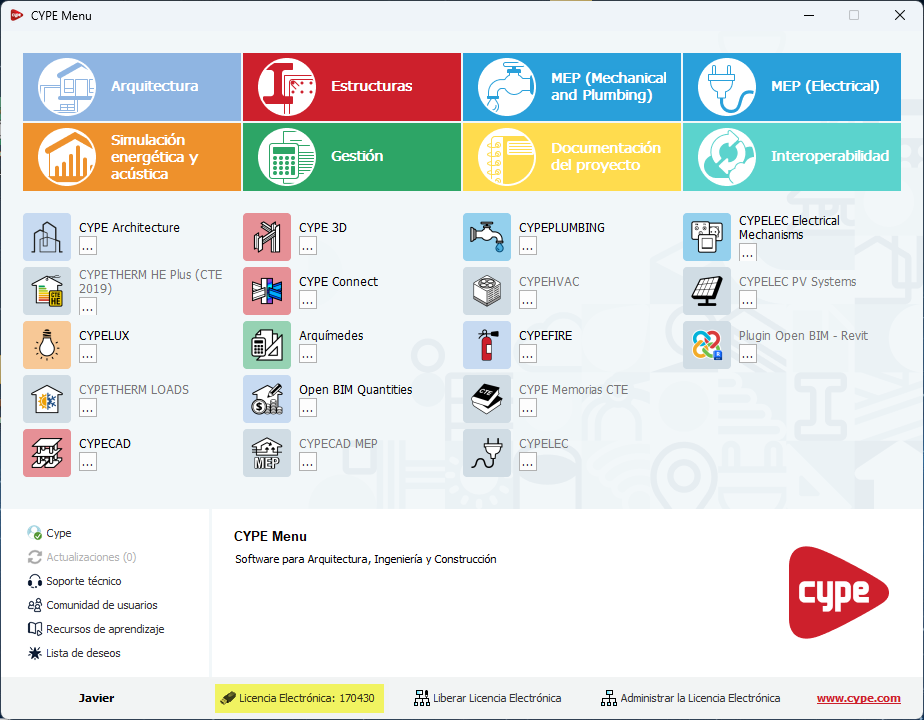Launch the CYPE Architecture program icon
Screen dimensions: 924x720
[47, 237]
